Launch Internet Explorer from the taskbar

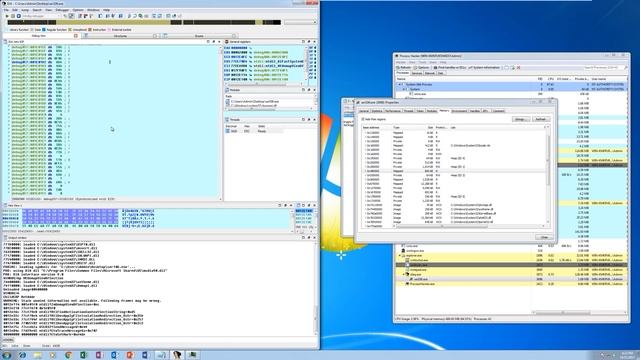coord(22,355)
